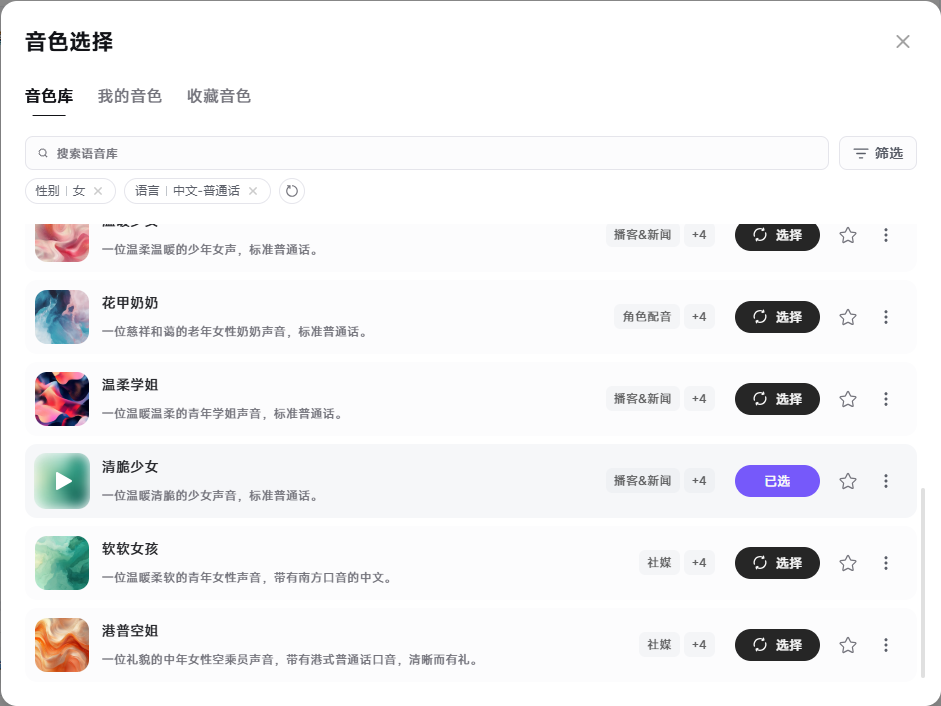
Task: Open three-dot menu for 清脆少女
Action: 885,481
